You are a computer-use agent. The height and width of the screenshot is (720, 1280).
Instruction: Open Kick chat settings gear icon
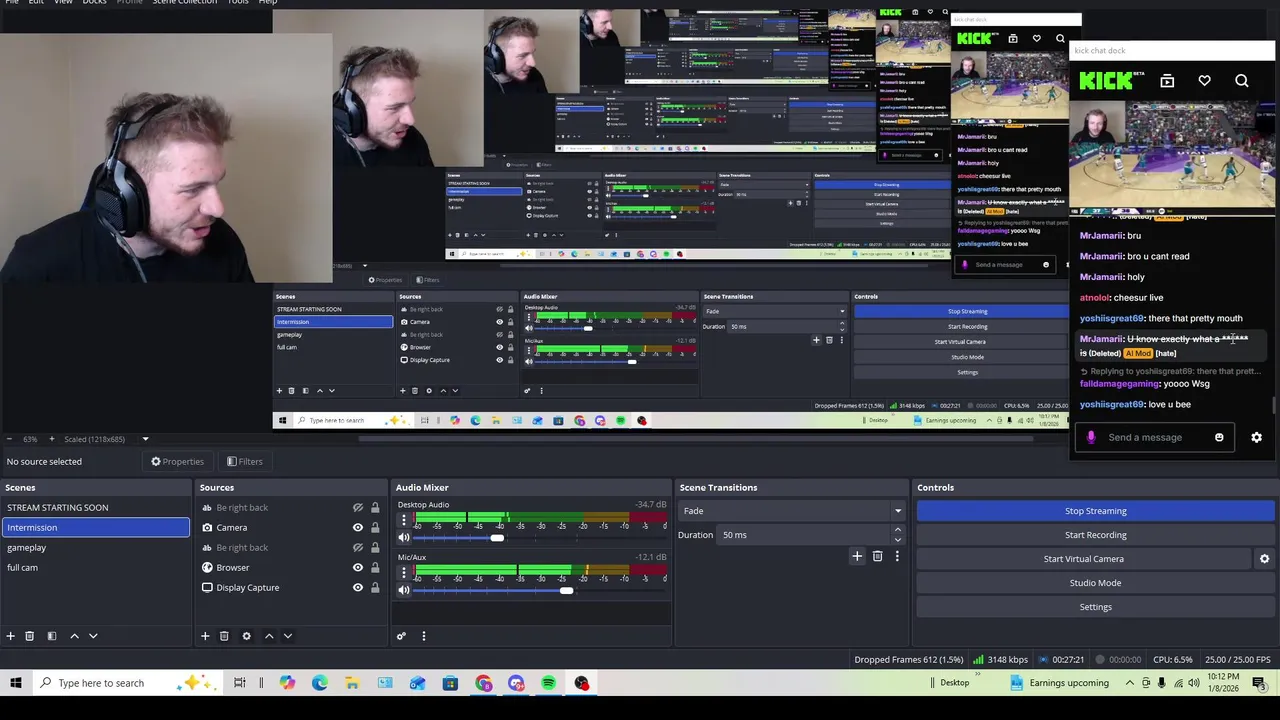1256,437
